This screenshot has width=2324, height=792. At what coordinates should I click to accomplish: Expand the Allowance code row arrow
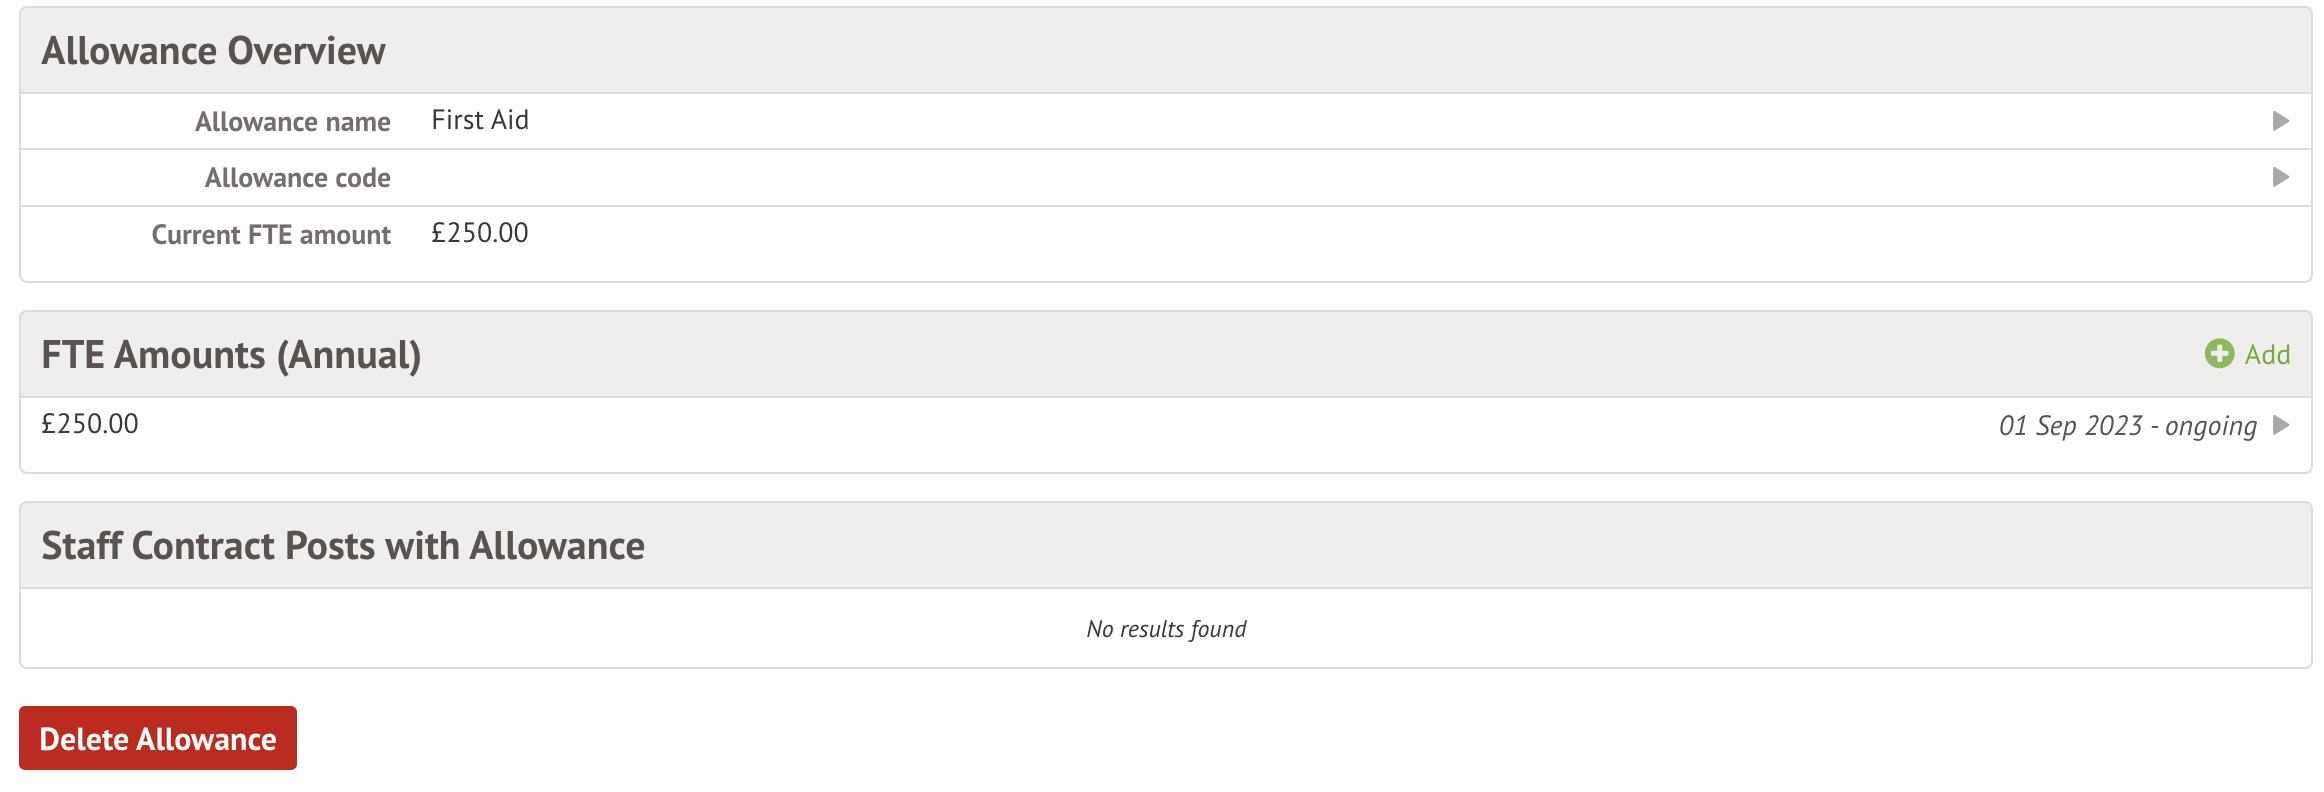[x=2281, y=178]
